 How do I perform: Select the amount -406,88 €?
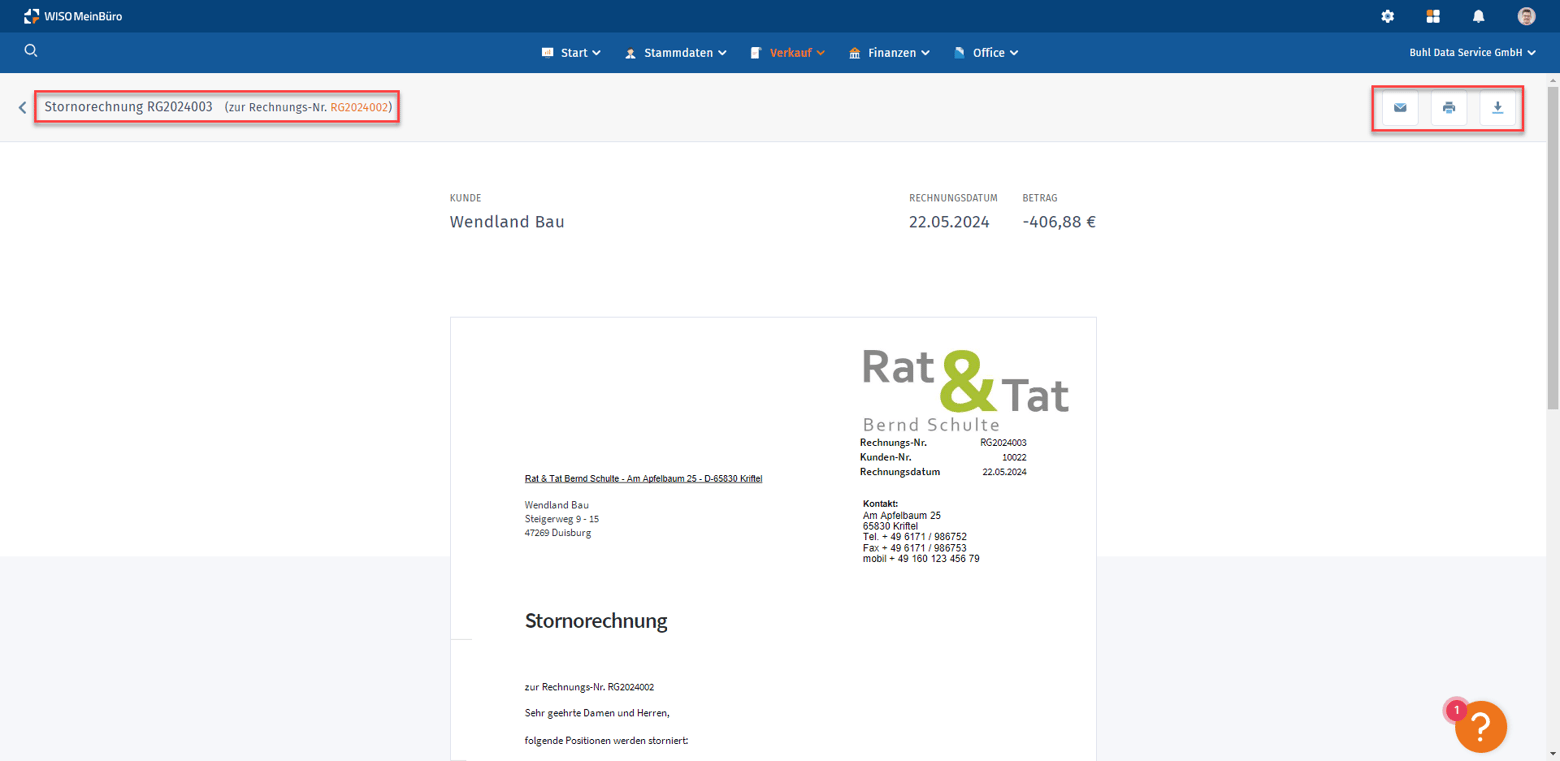(x=1059, y=222)
